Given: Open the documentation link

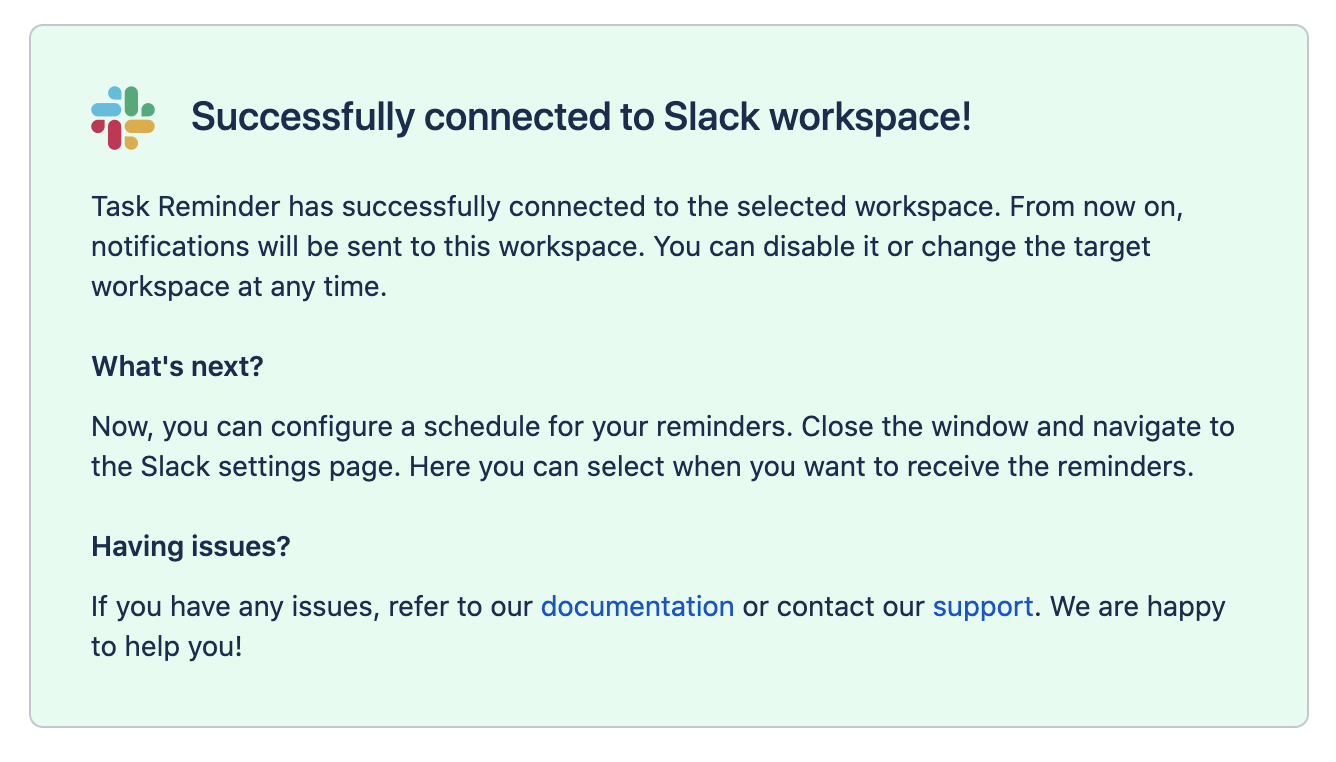Looking at the screenshot, I should (637, 606).
